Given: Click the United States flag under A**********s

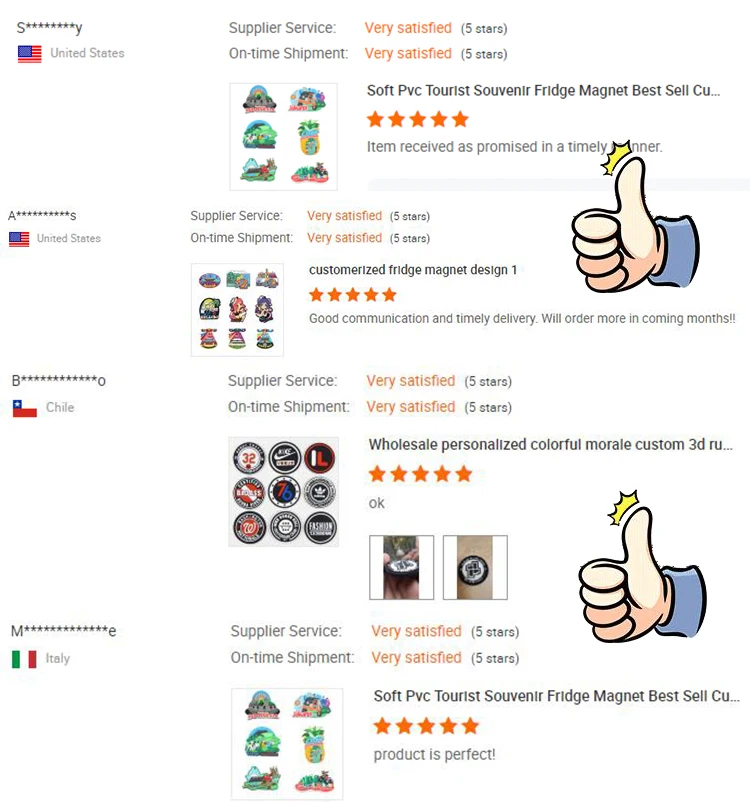Looking at the screenshot, I should 19,239.
